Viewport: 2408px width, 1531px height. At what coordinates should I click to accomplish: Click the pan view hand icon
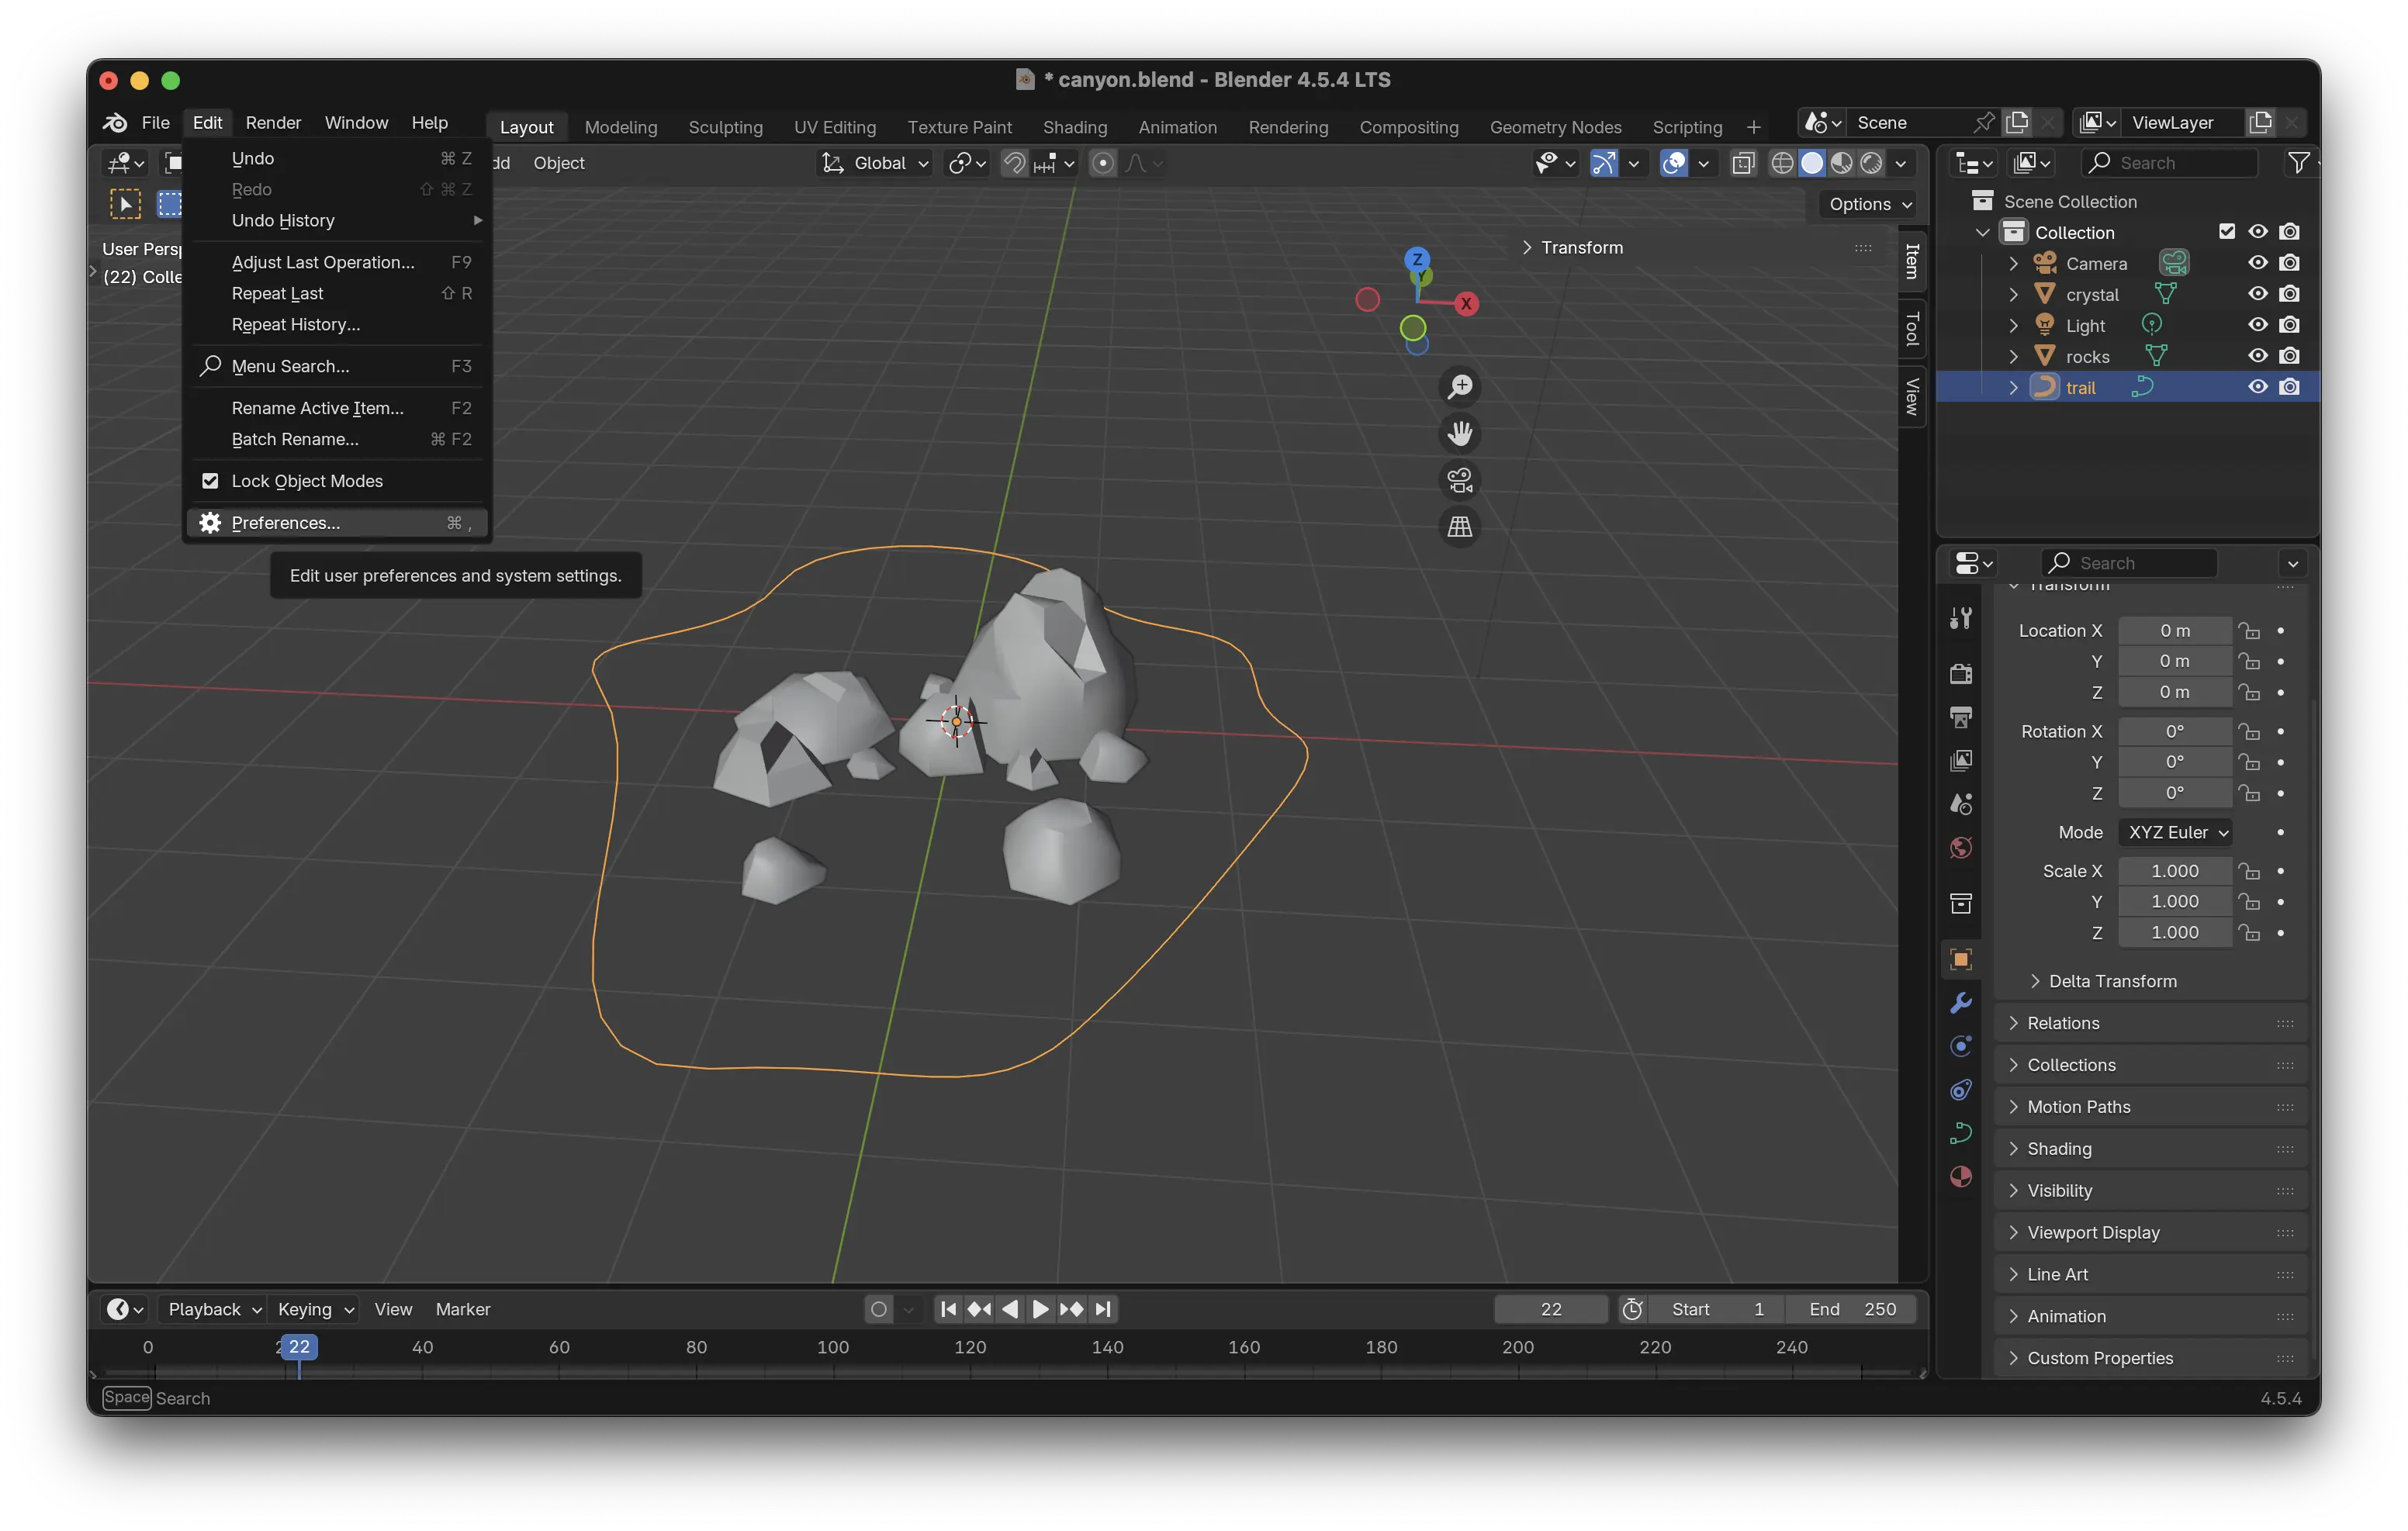click(1460, 433)
